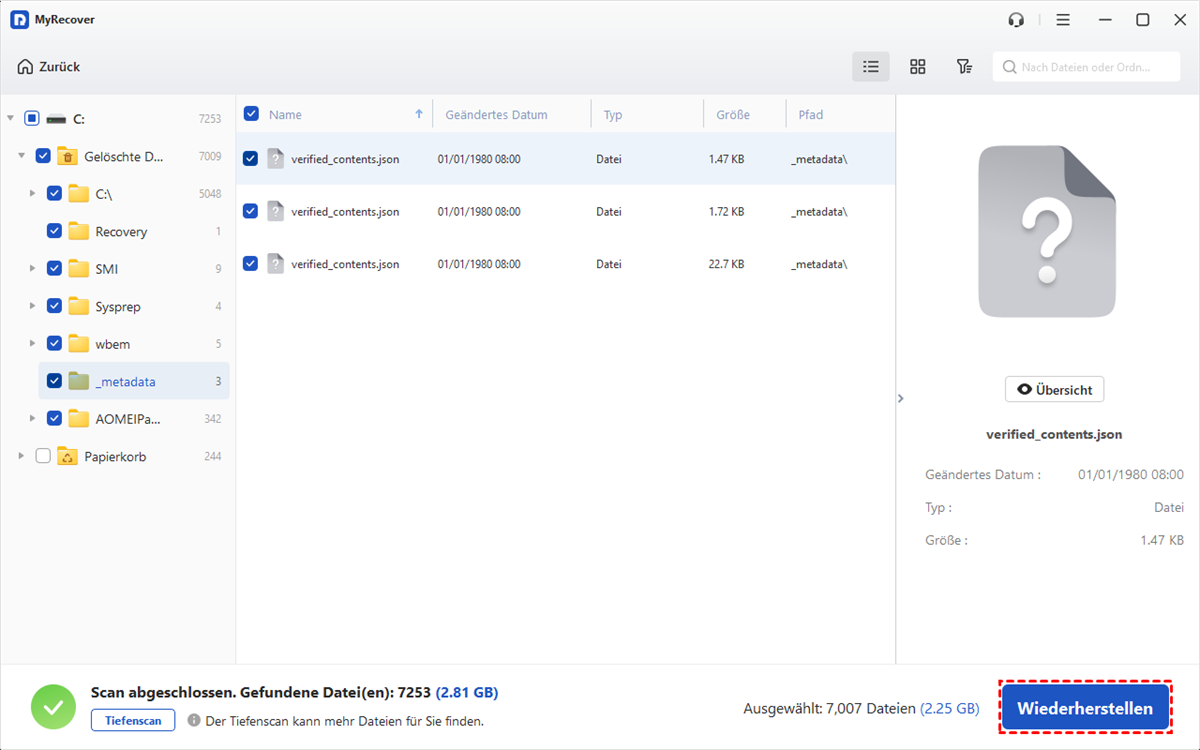
Task: Click Name column sort arrow
Action: coord(419,114)
